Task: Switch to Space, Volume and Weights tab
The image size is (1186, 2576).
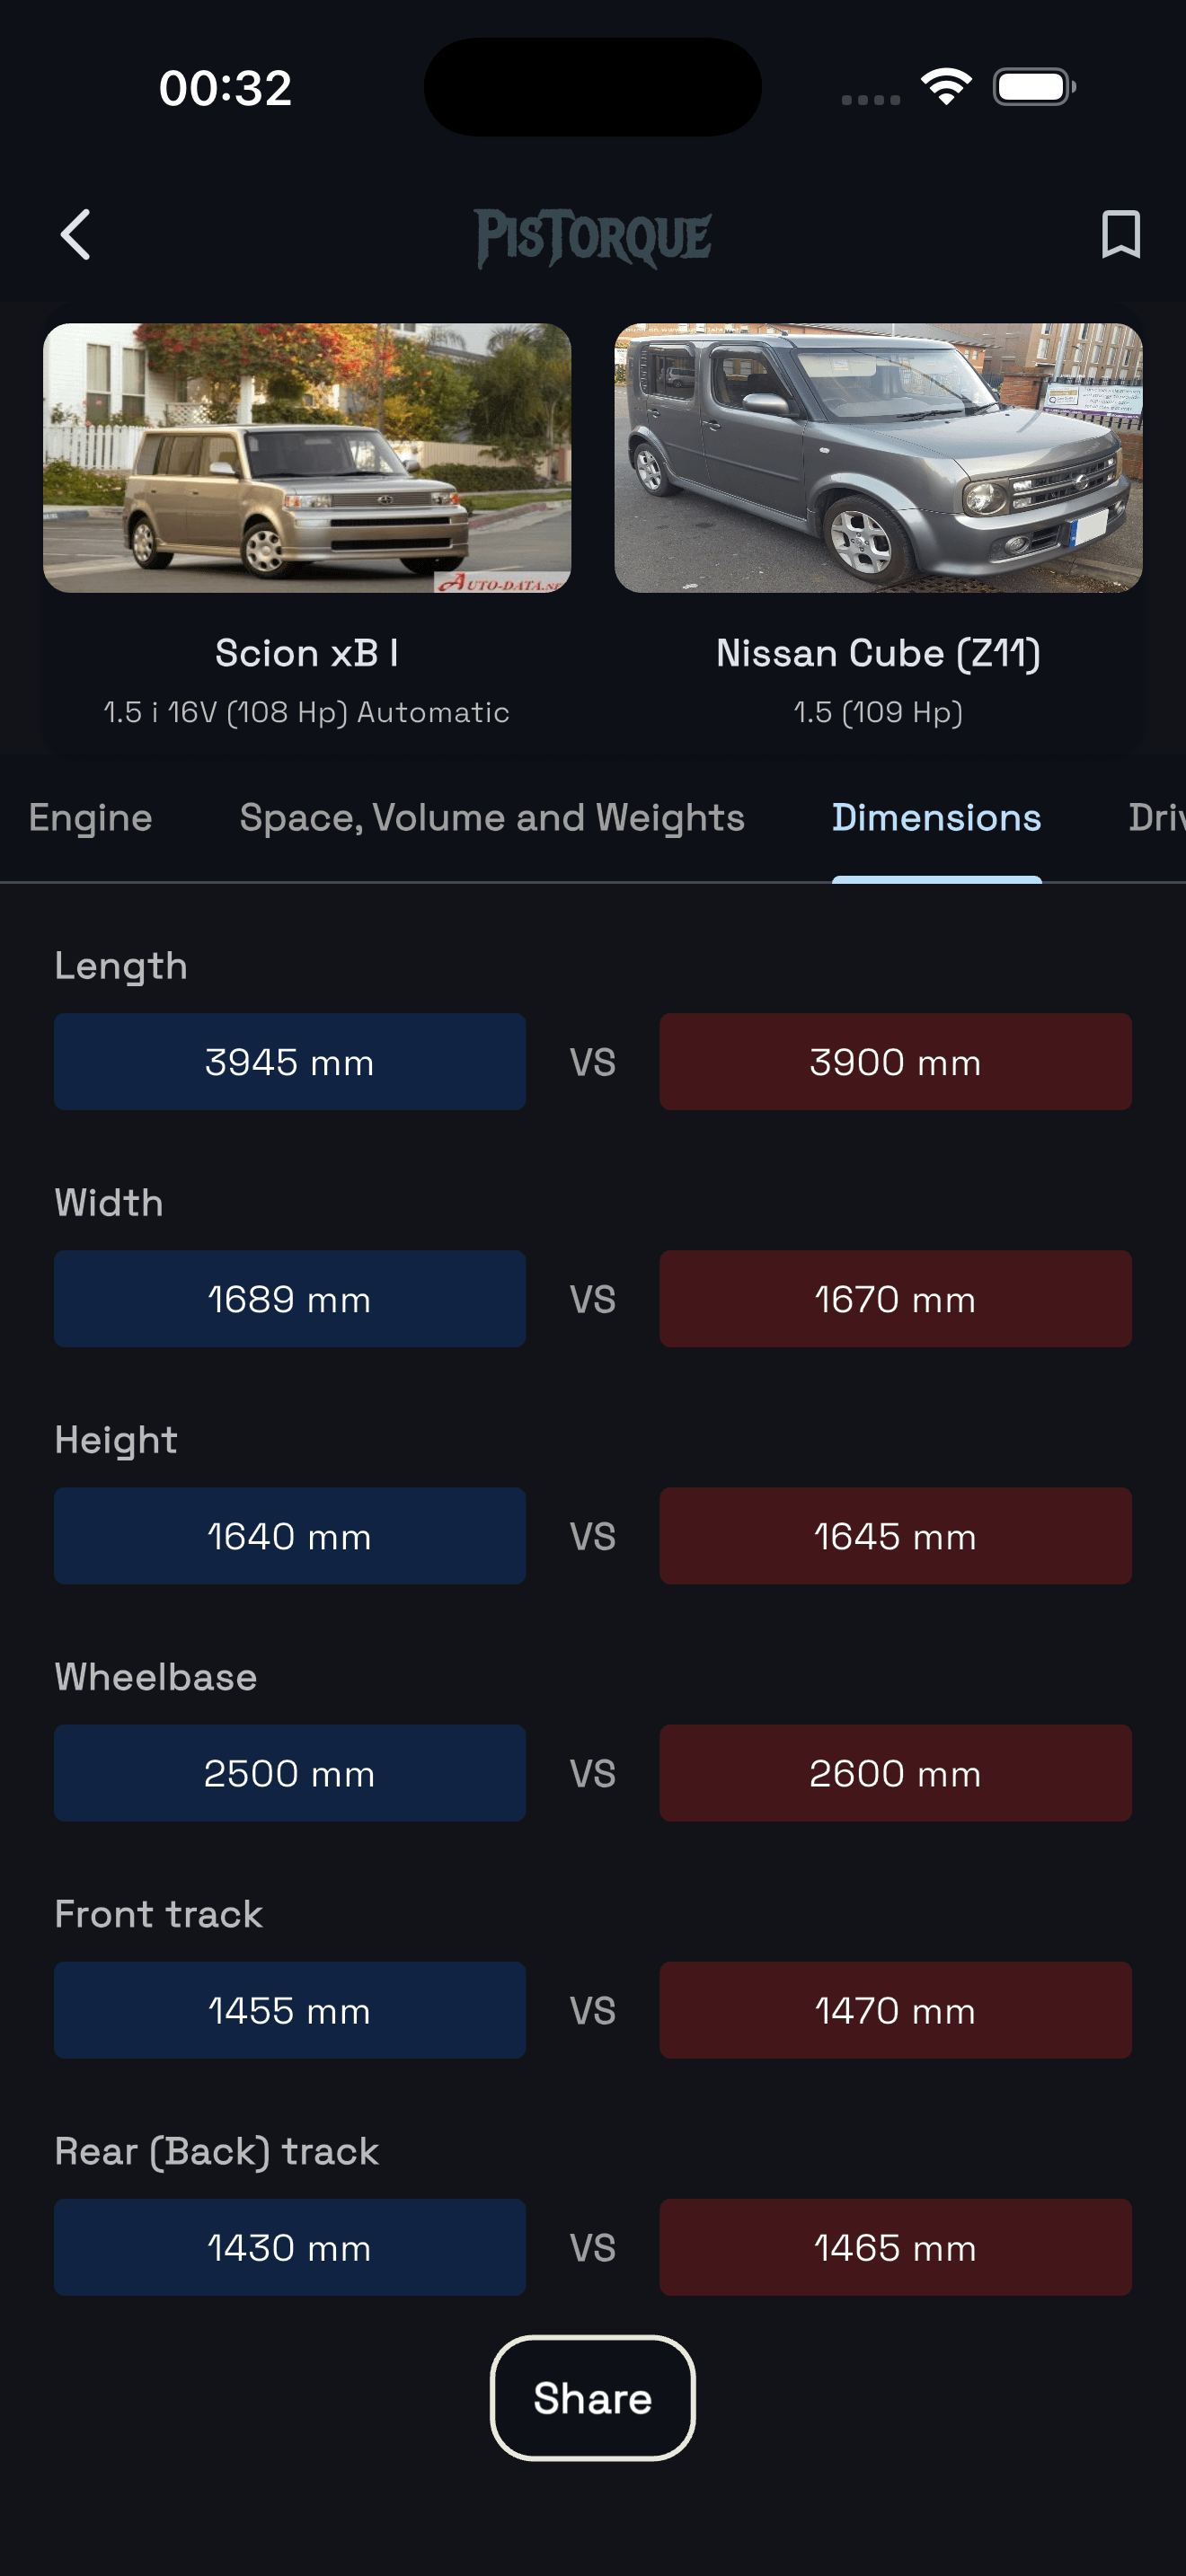Action: (492, 818)
